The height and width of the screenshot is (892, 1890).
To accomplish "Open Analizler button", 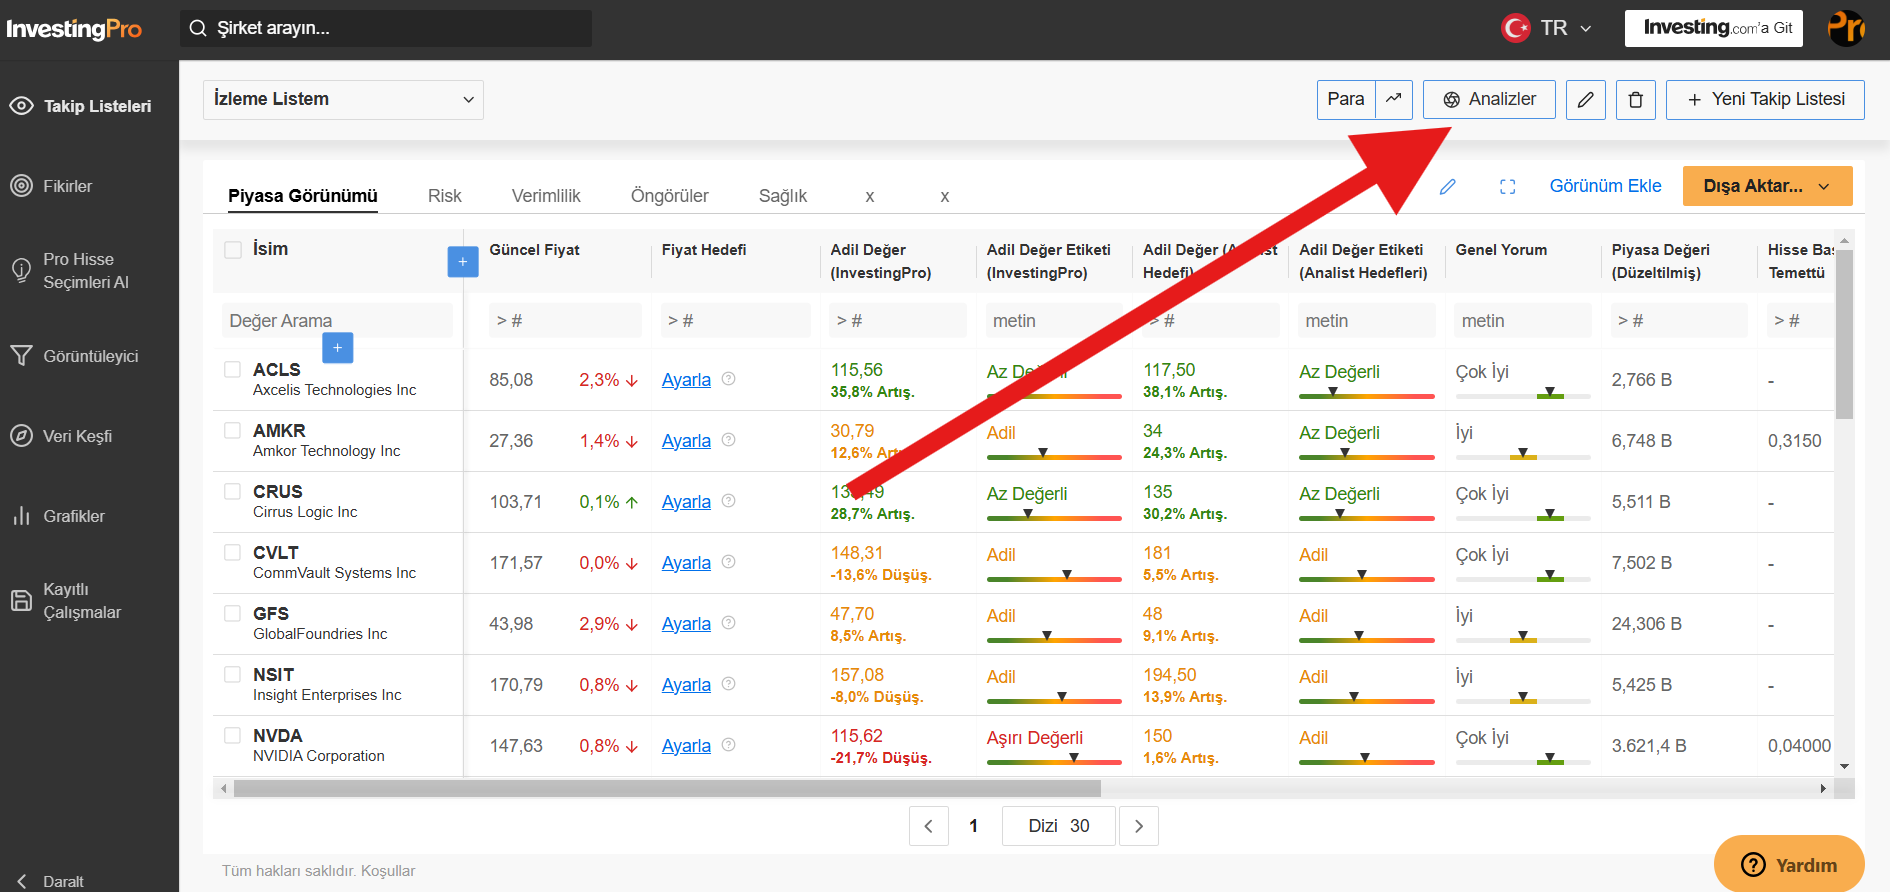I will 1489,99.
